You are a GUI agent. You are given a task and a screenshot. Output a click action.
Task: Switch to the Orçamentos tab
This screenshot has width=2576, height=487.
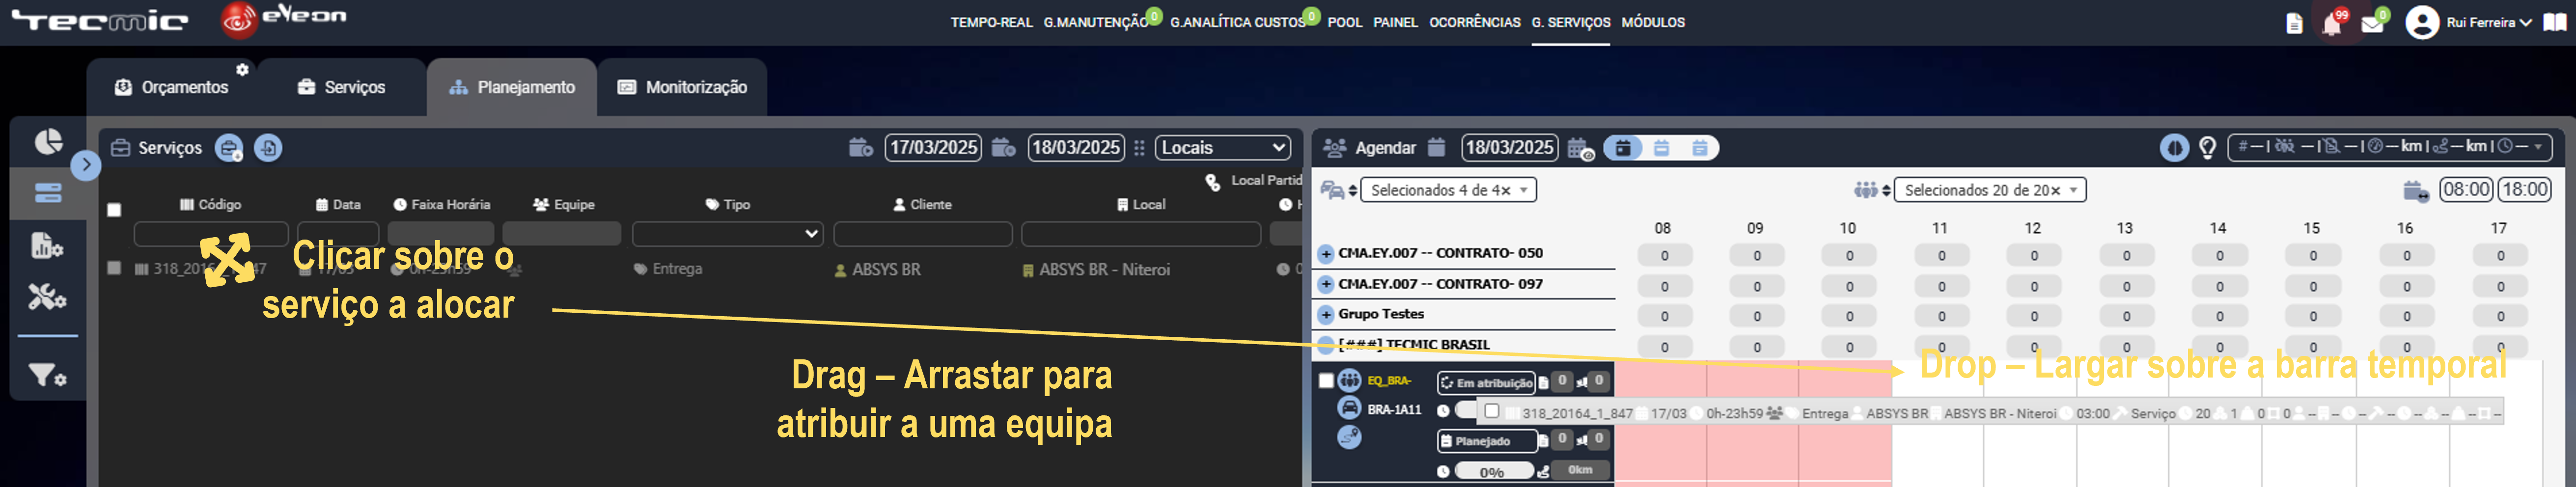[x=171, y=87]
